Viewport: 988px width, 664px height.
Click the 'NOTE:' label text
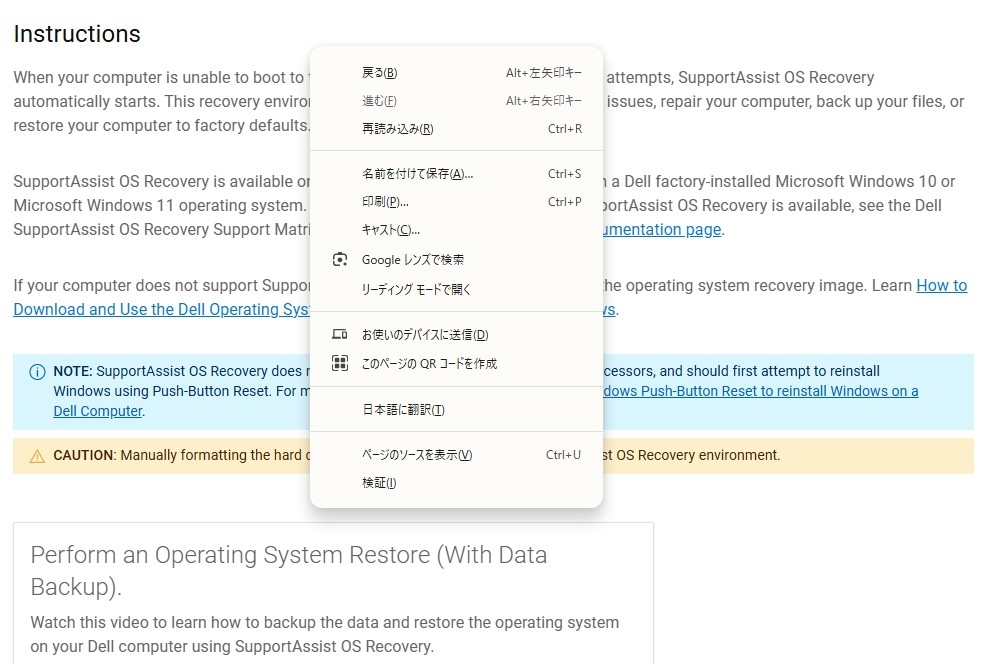pyautogui.click(x=73, y=371)
